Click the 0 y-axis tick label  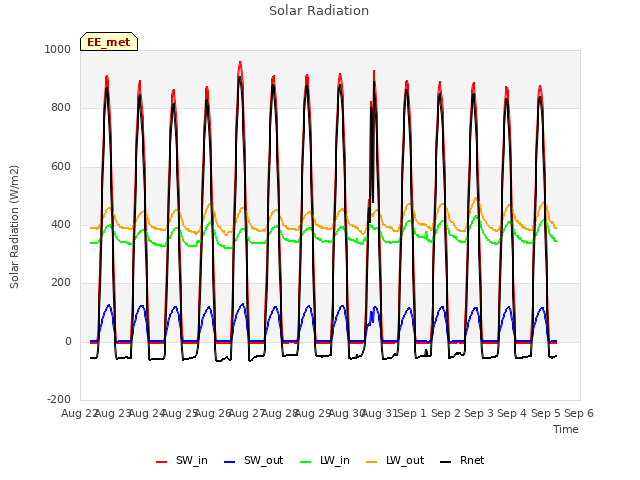pos(68,342)
